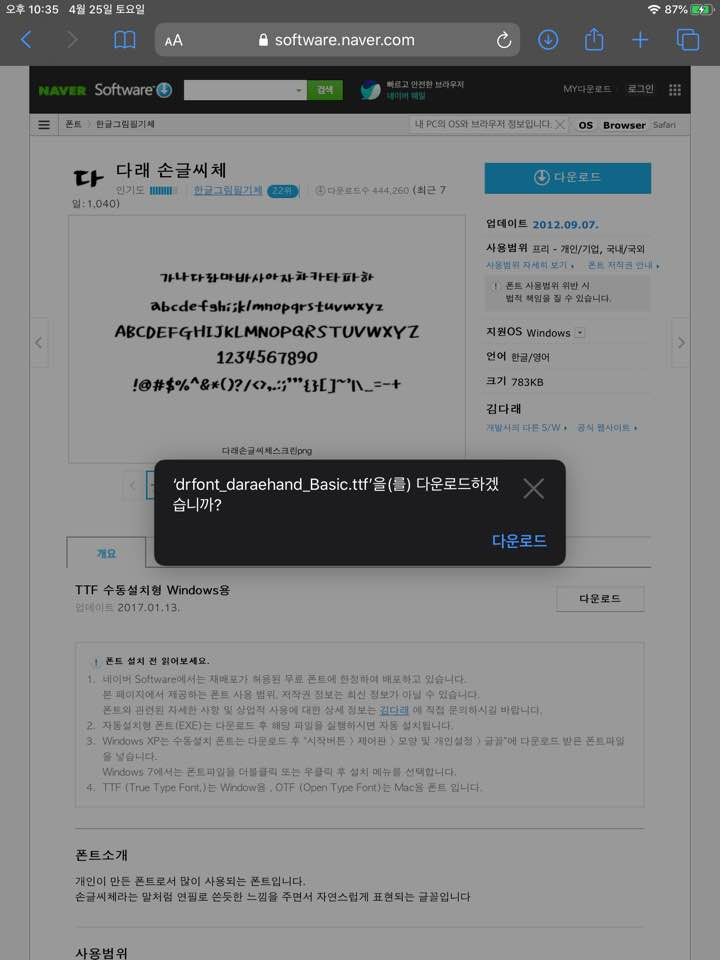Go to previous software with left chevron
The width and height of the screenshot is (720, 960).
click(39, 342)
